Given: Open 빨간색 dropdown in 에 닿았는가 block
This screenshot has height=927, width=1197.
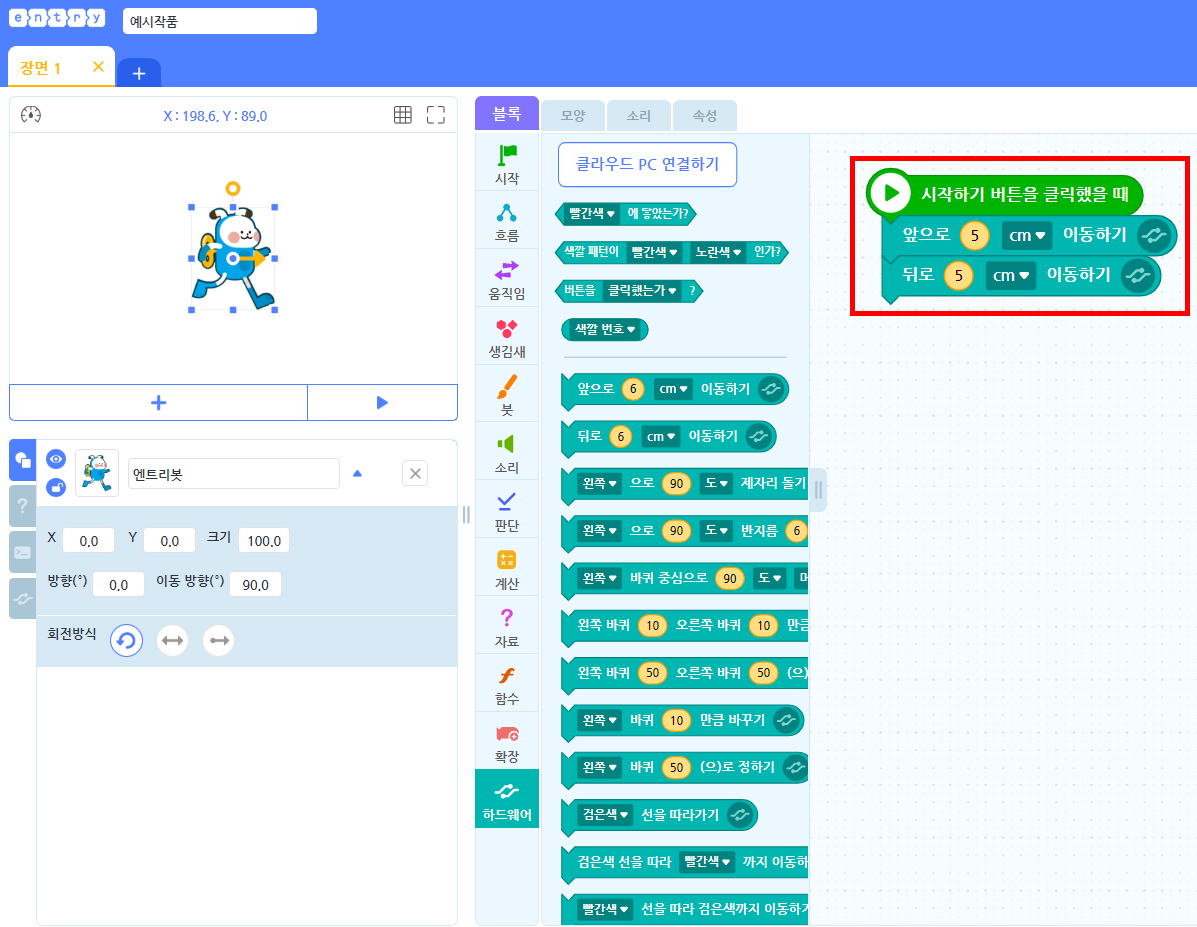Looking at the screenshot, I should click(x=592, y=214).
